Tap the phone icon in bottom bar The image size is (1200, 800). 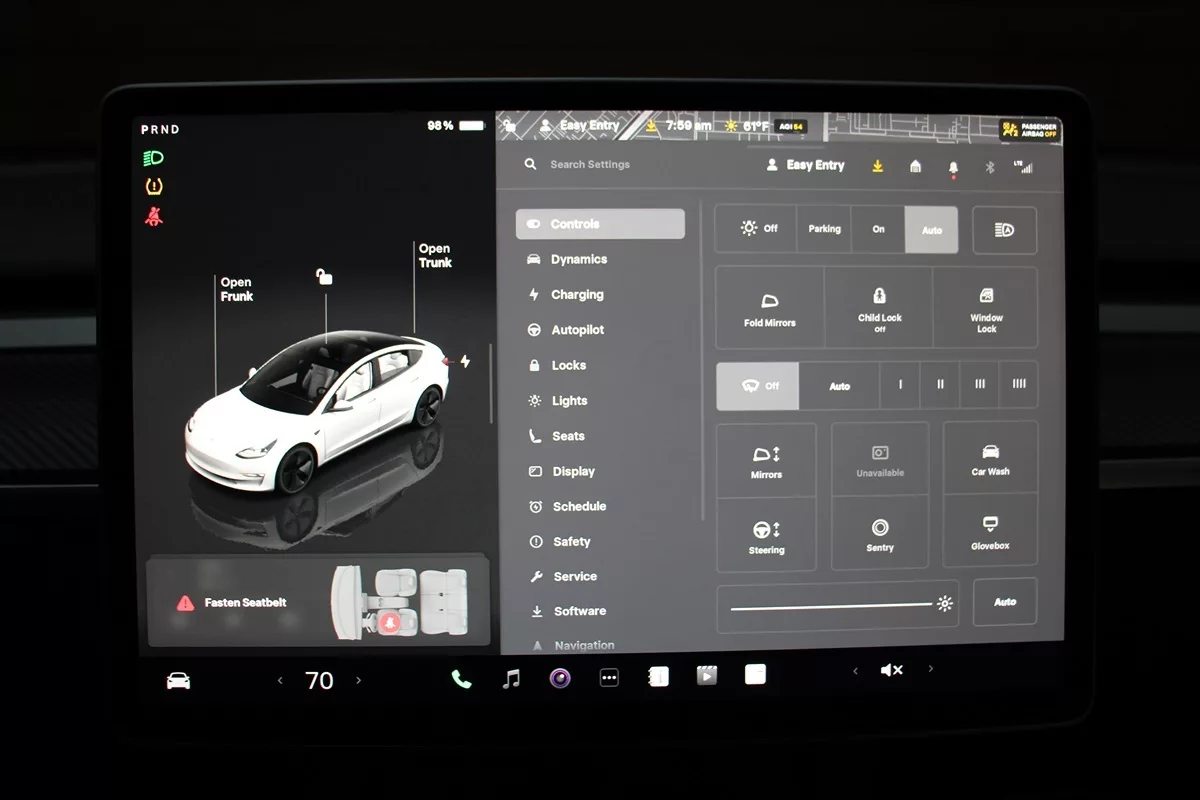click(x=461, y=679)
